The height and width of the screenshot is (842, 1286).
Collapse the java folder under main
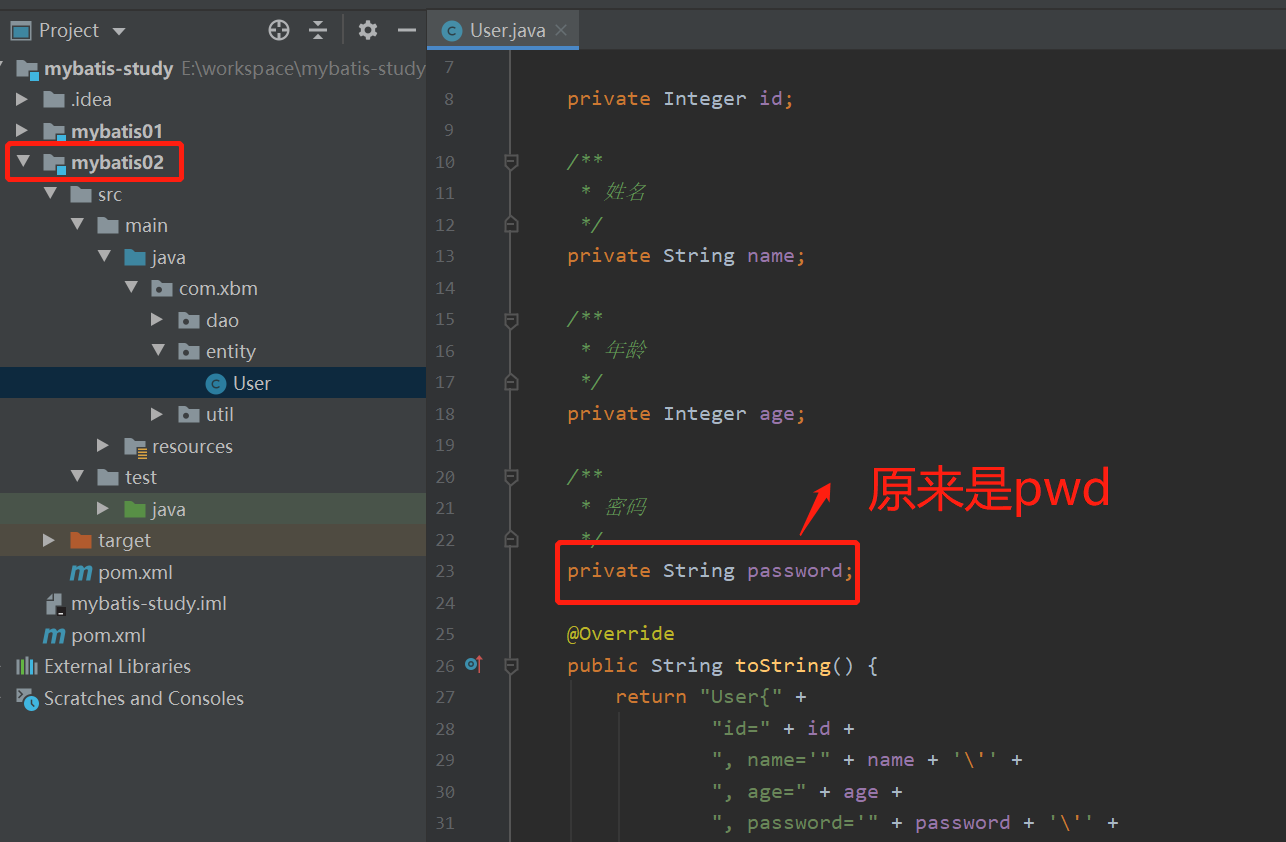(x=104, y=257)
